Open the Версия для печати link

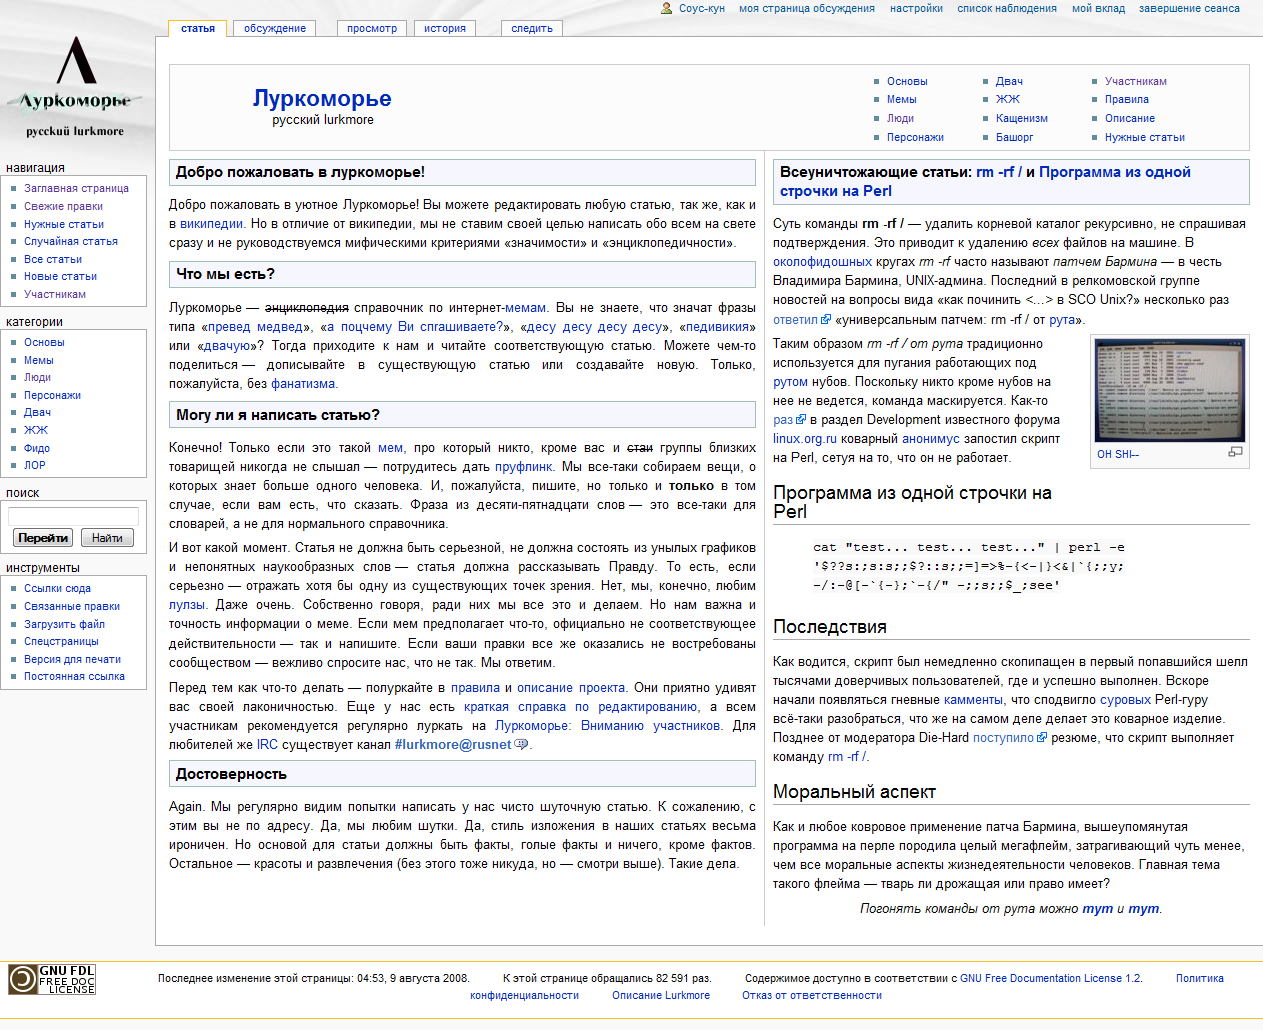click(72, 659)
